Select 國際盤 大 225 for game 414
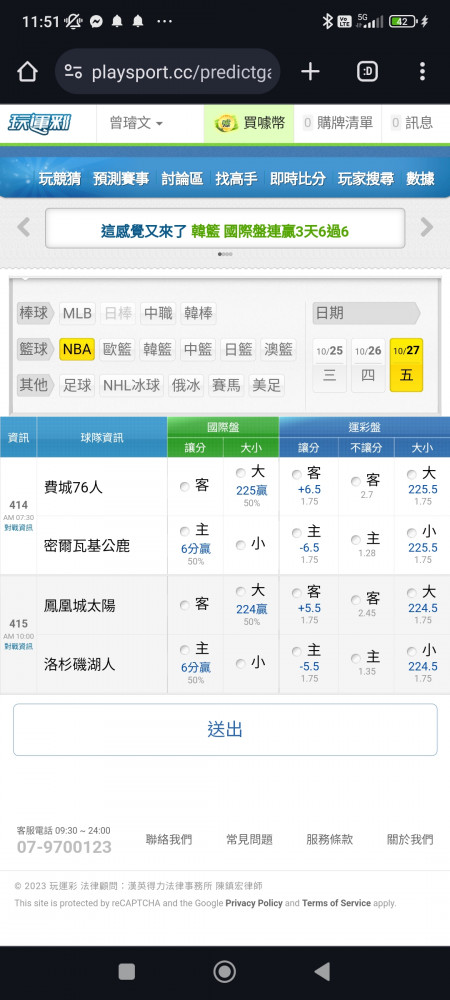 click(x=240, y=473)
